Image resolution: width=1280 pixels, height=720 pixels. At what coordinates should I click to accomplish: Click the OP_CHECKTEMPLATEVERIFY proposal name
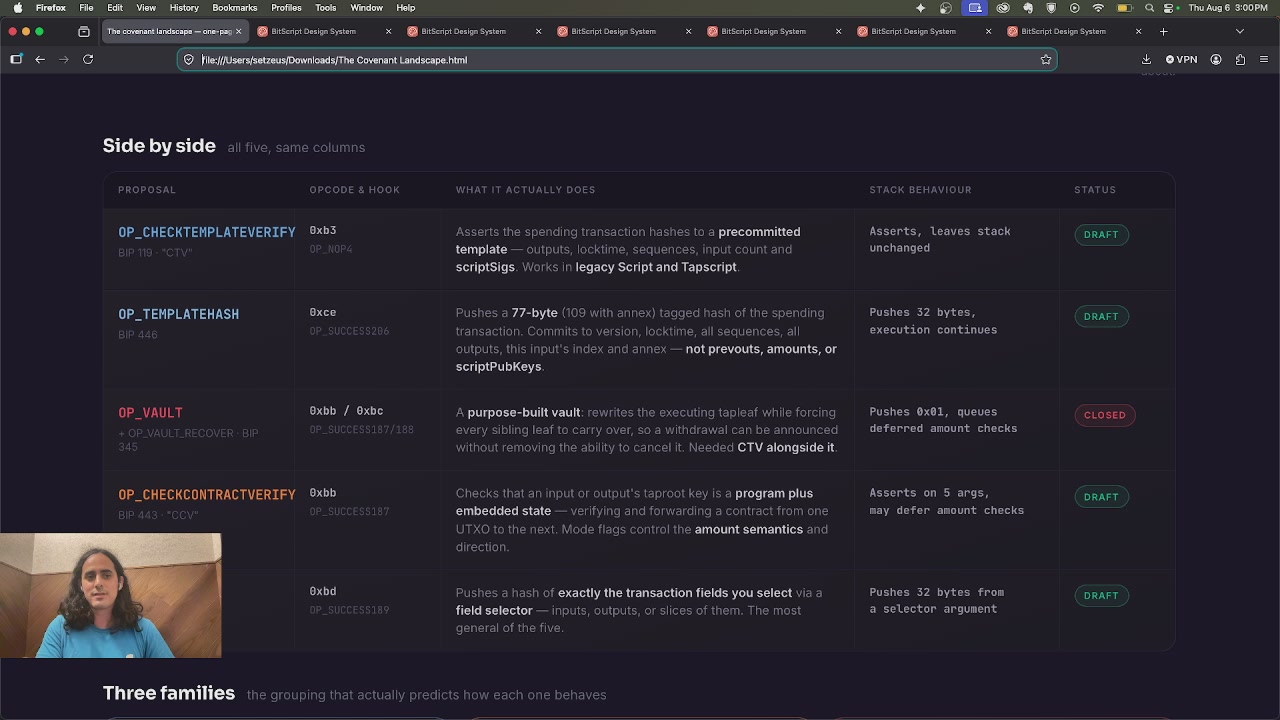pos(207,232)
